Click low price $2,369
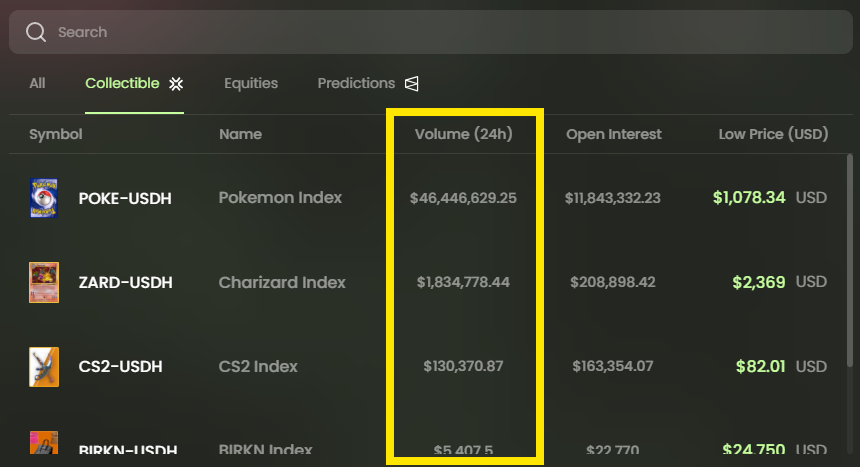Viewport: 860px width, 467px height. (x=759, y=282)
